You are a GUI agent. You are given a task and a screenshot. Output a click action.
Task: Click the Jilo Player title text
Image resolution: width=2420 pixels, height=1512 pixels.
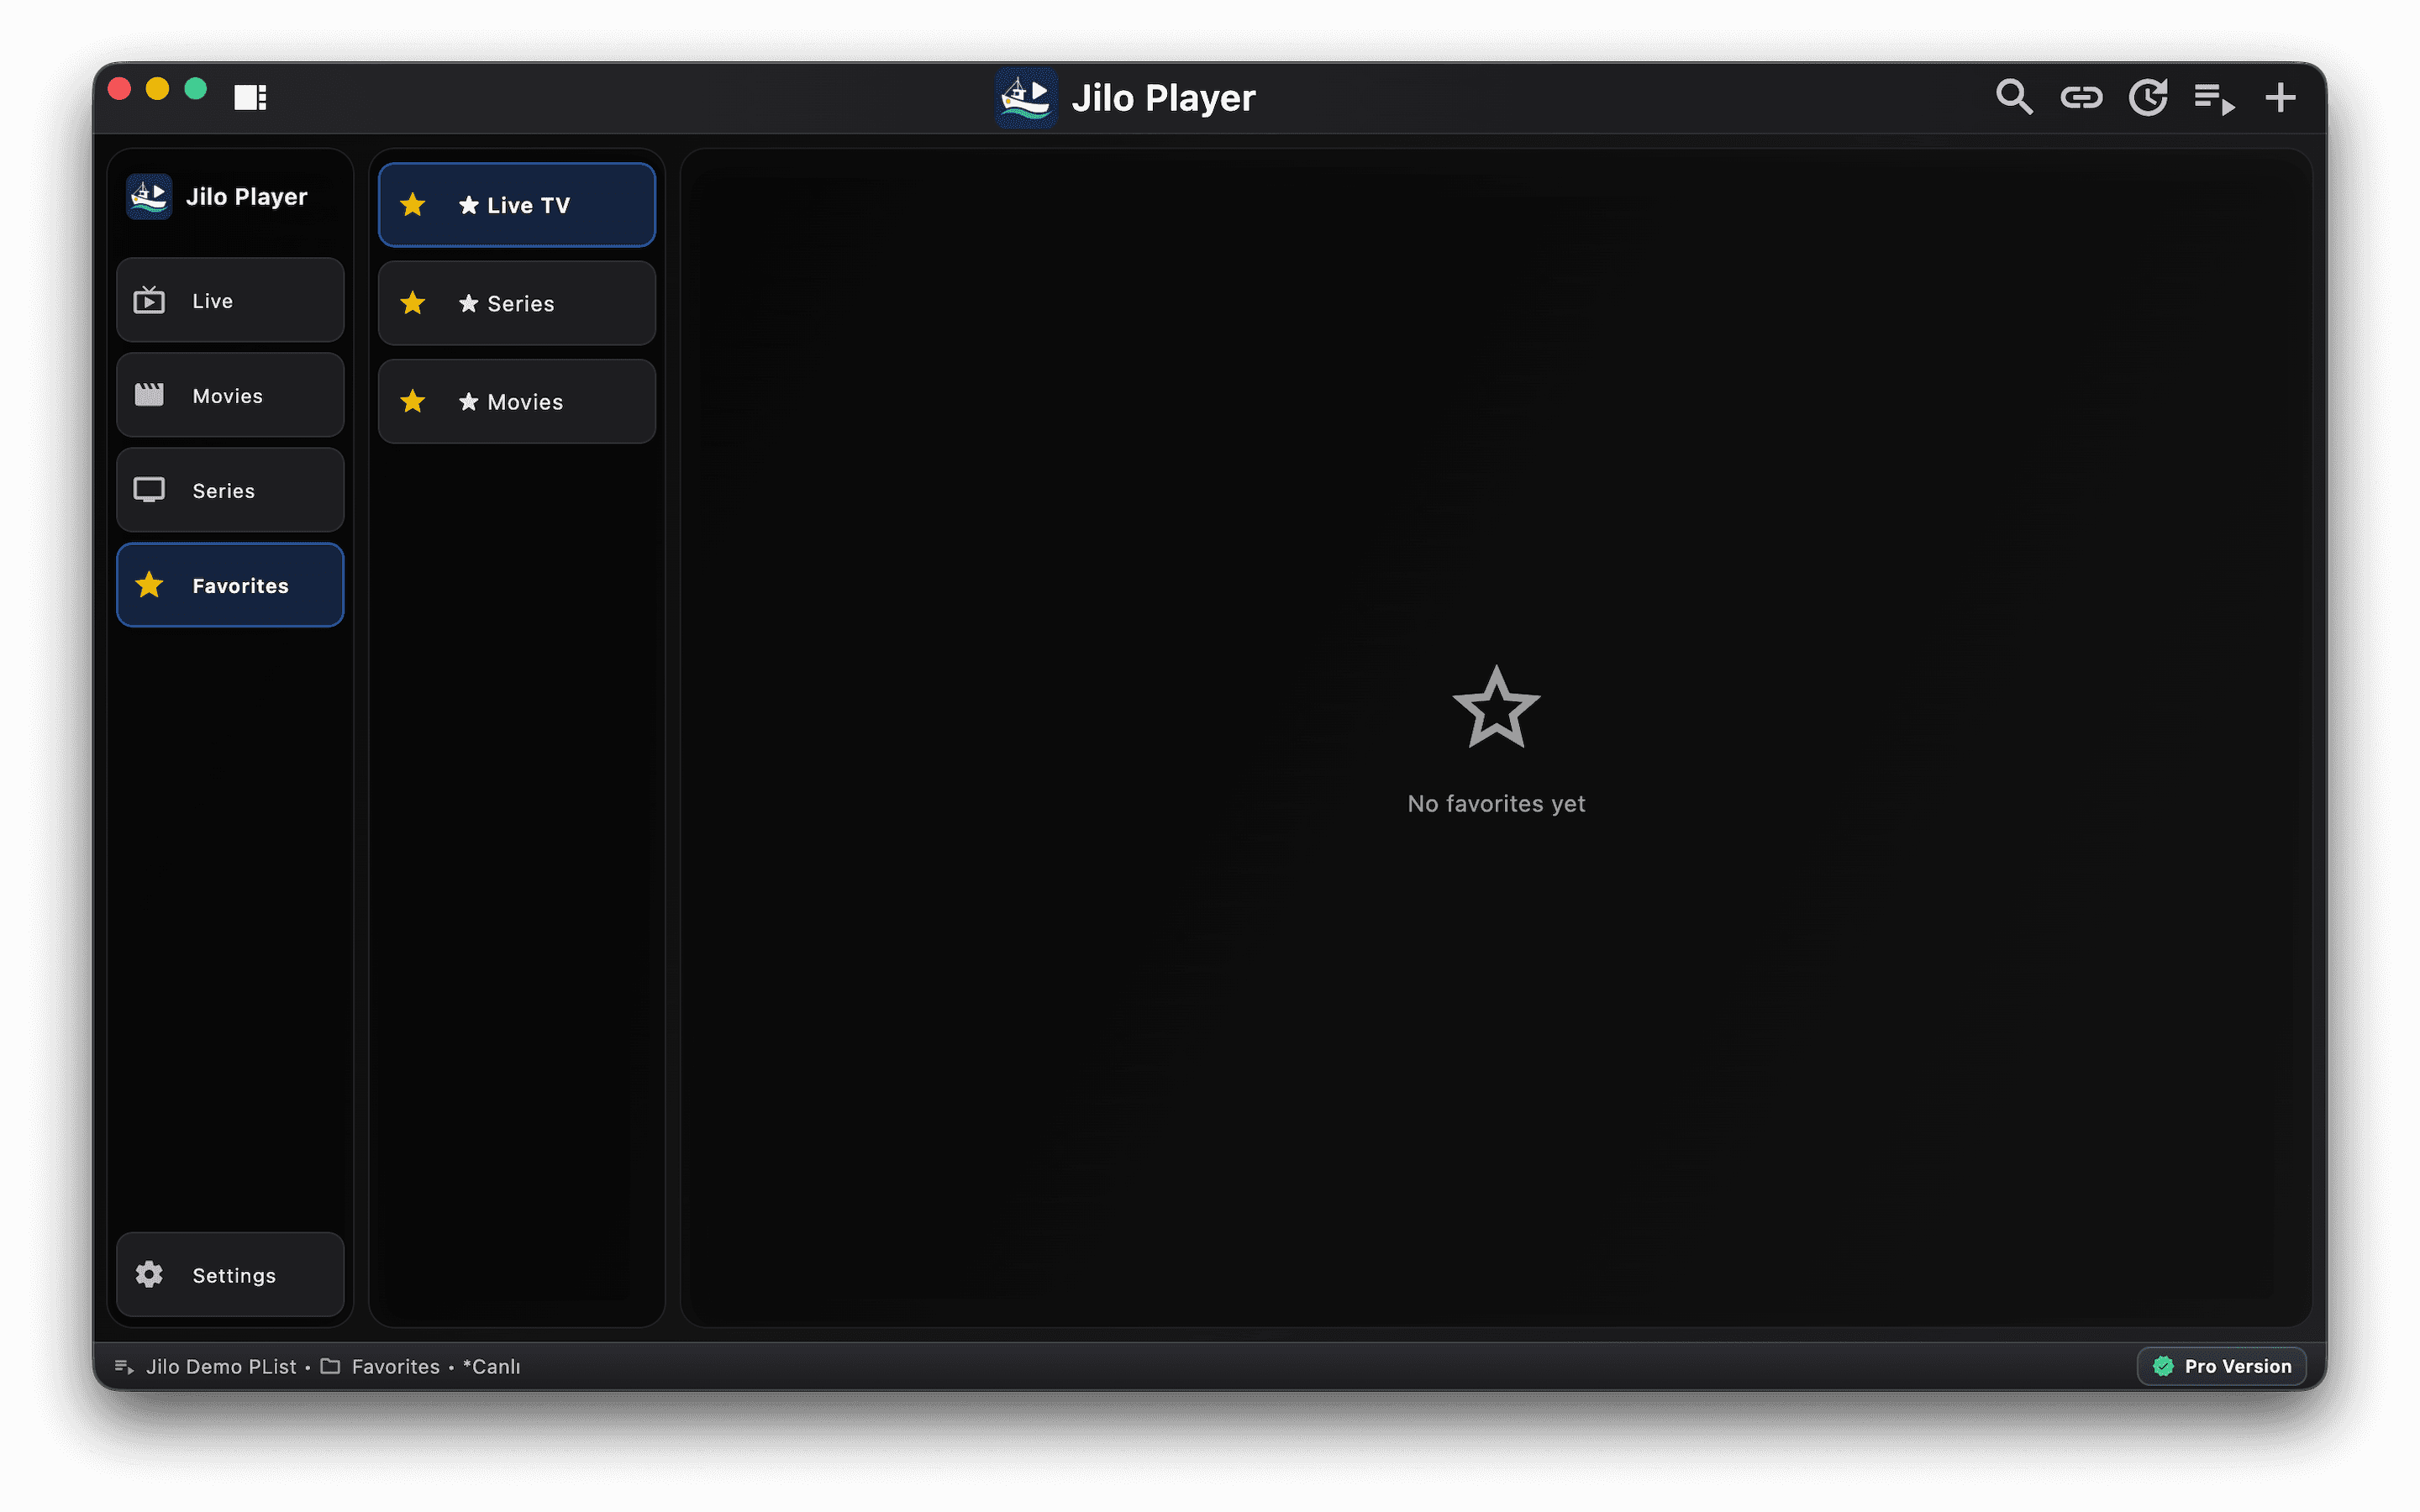[x=1163, y=98]
